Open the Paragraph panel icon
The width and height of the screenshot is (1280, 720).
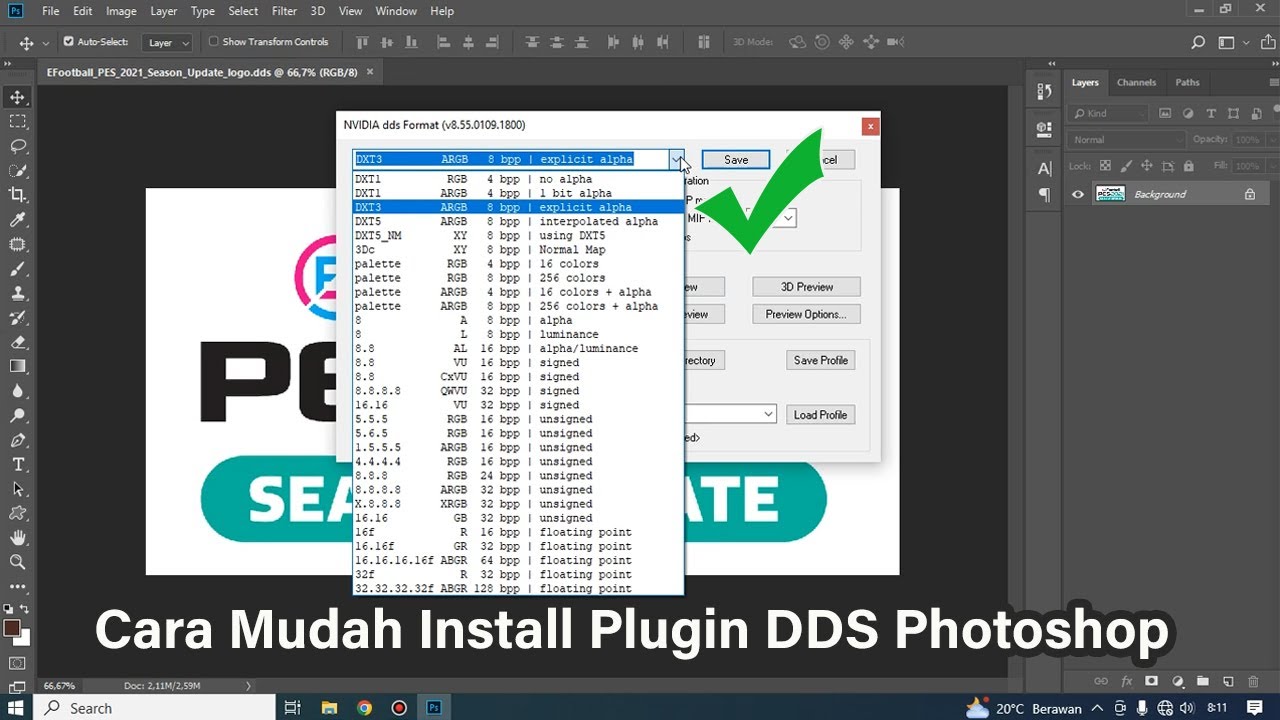click(1045, 194)
